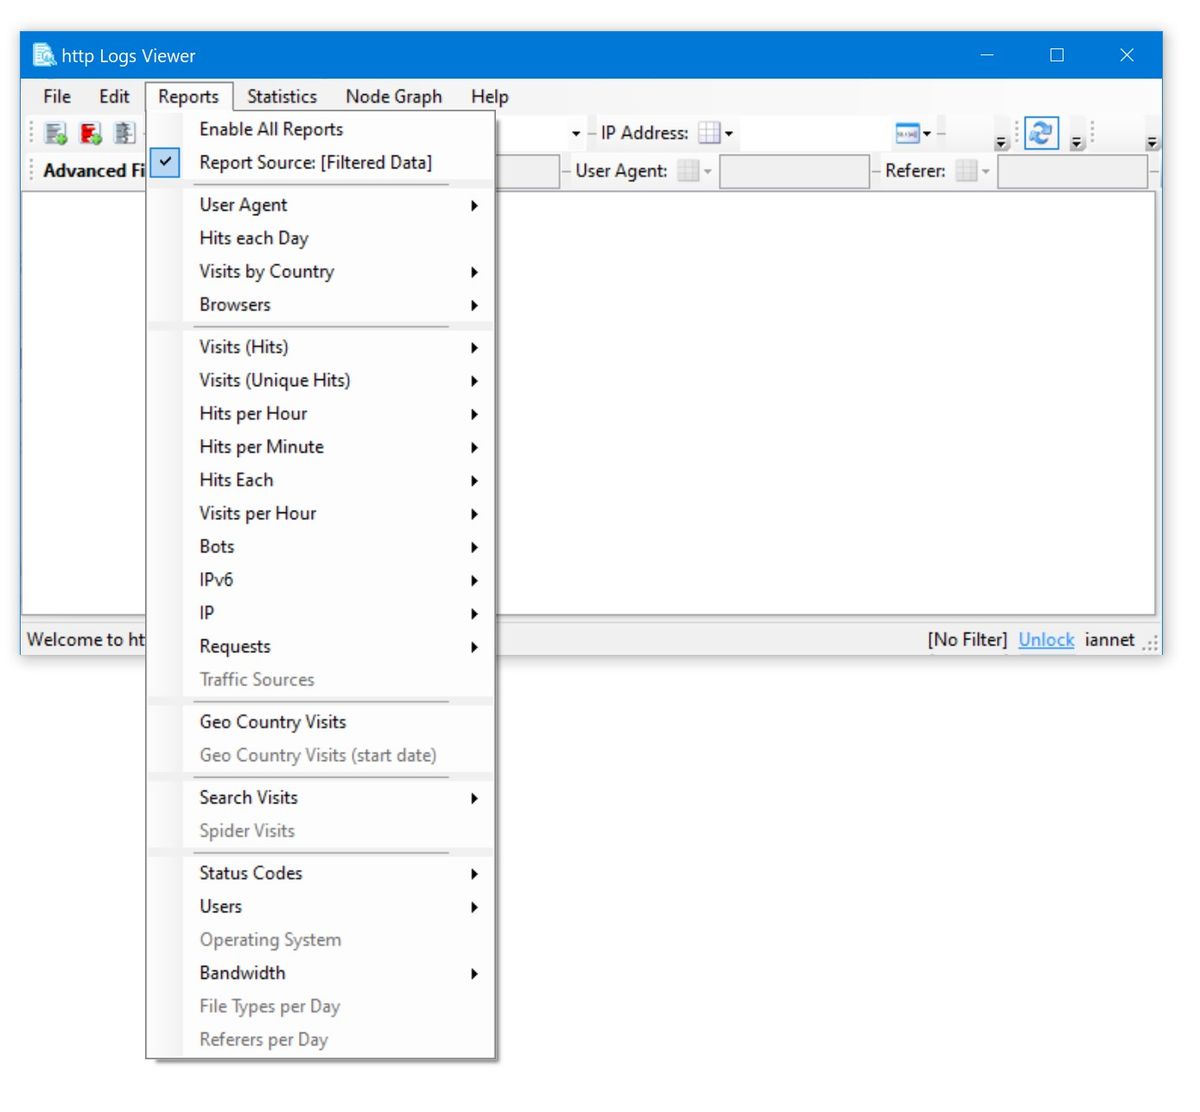Toggle the Report Source: [Filtered Data] checkmark
The height and width of the screenshot is (1112, 1200).
[165, 163]
